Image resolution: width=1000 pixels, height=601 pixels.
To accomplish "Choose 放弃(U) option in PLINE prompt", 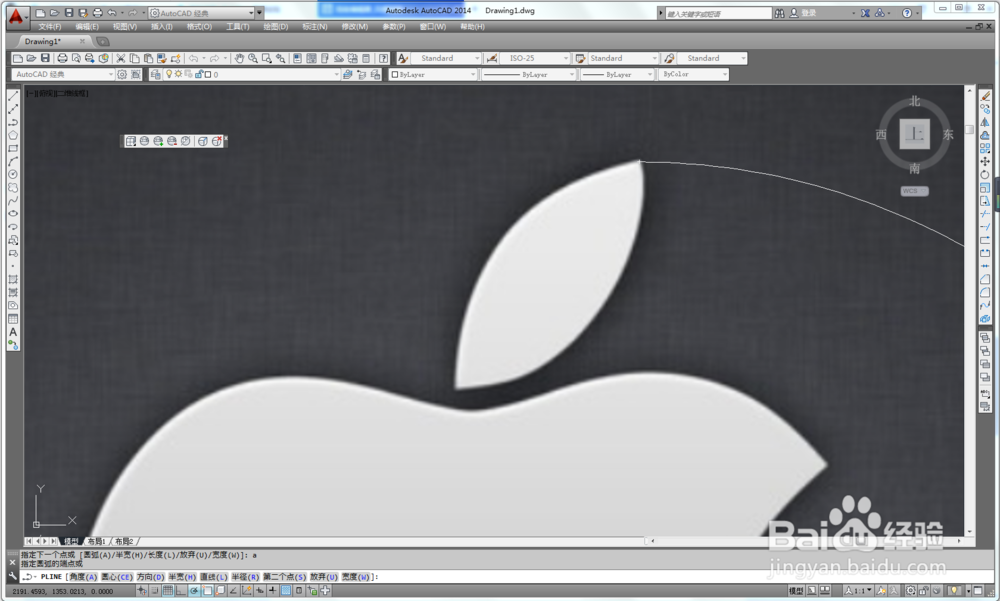I will 324,577.
